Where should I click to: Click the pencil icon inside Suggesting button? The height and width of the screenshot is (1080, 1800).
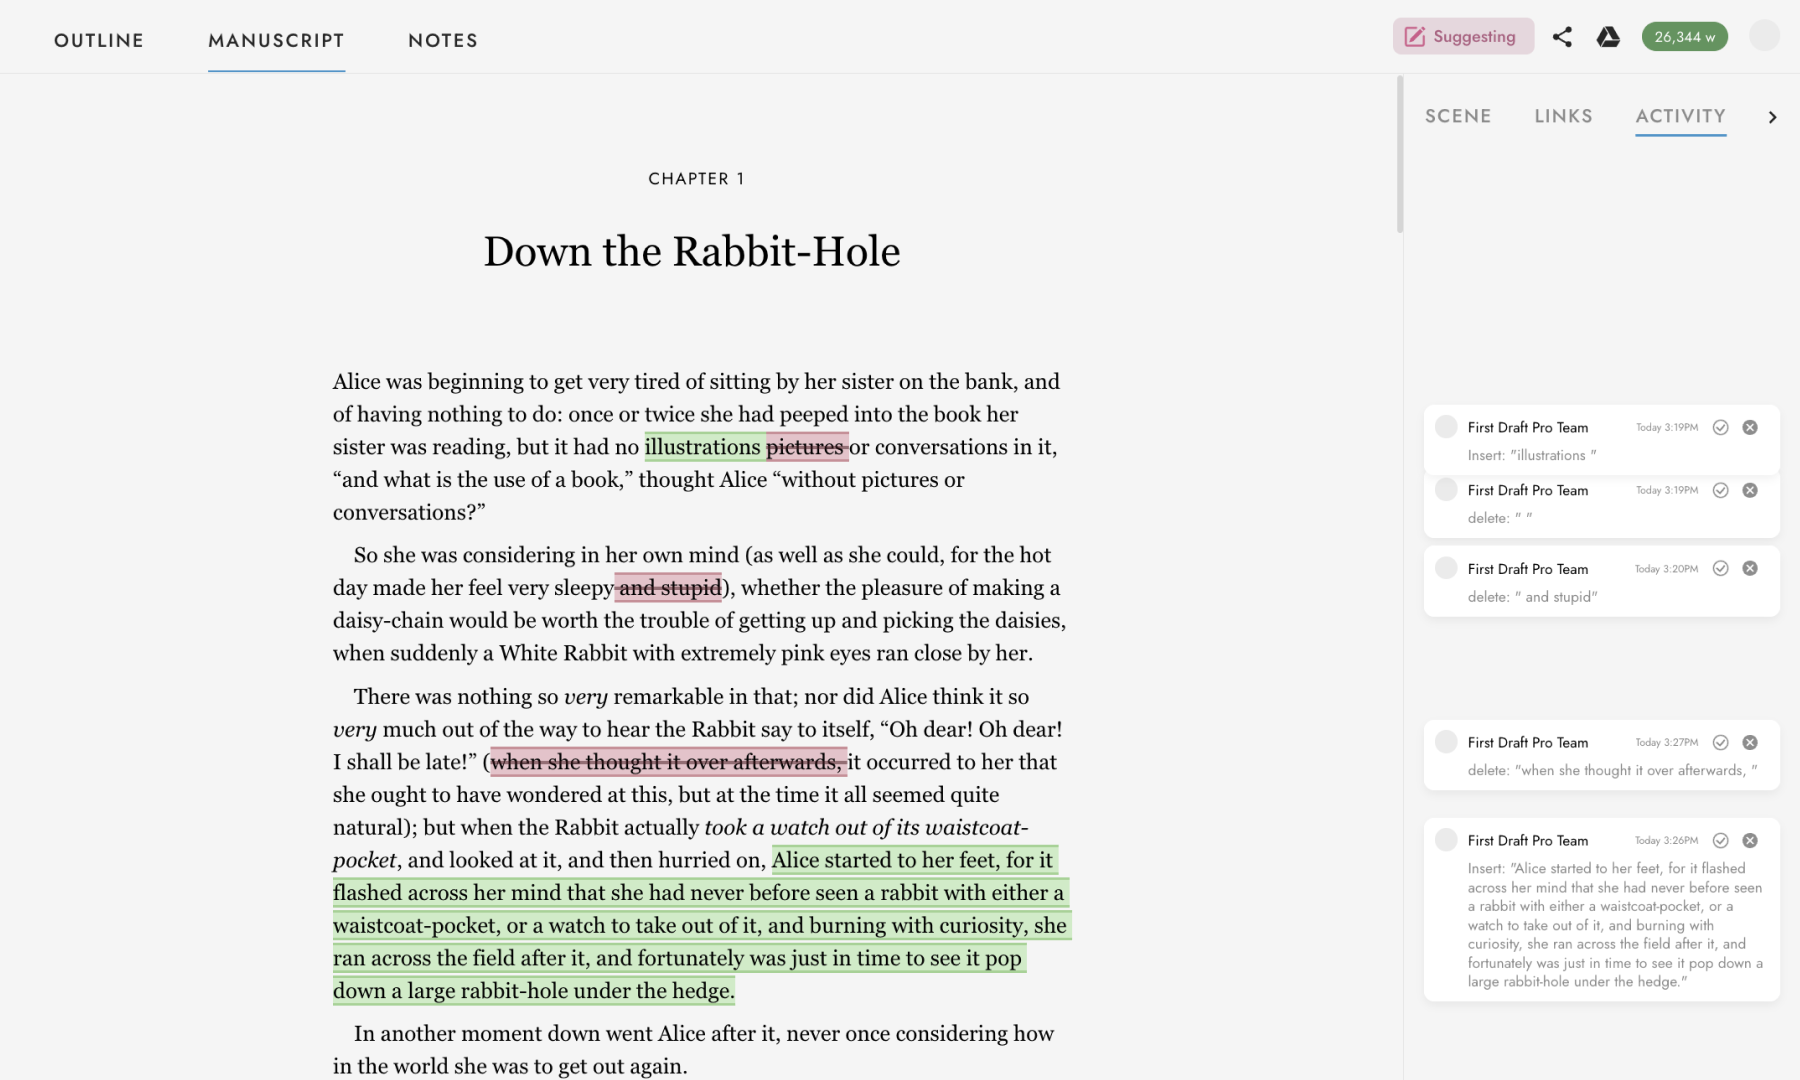1413,36
